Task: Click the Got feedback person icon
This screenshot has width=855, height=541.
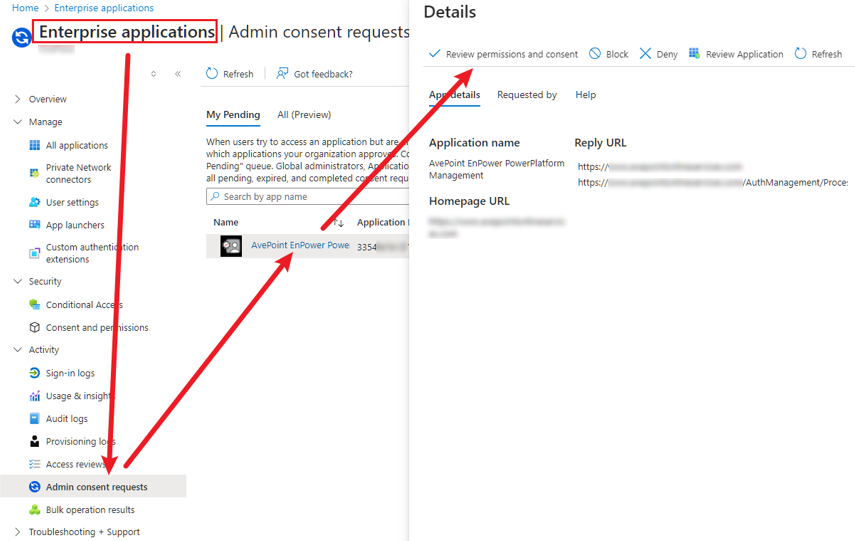Action: pyautogui.click(x=282, y=73)
